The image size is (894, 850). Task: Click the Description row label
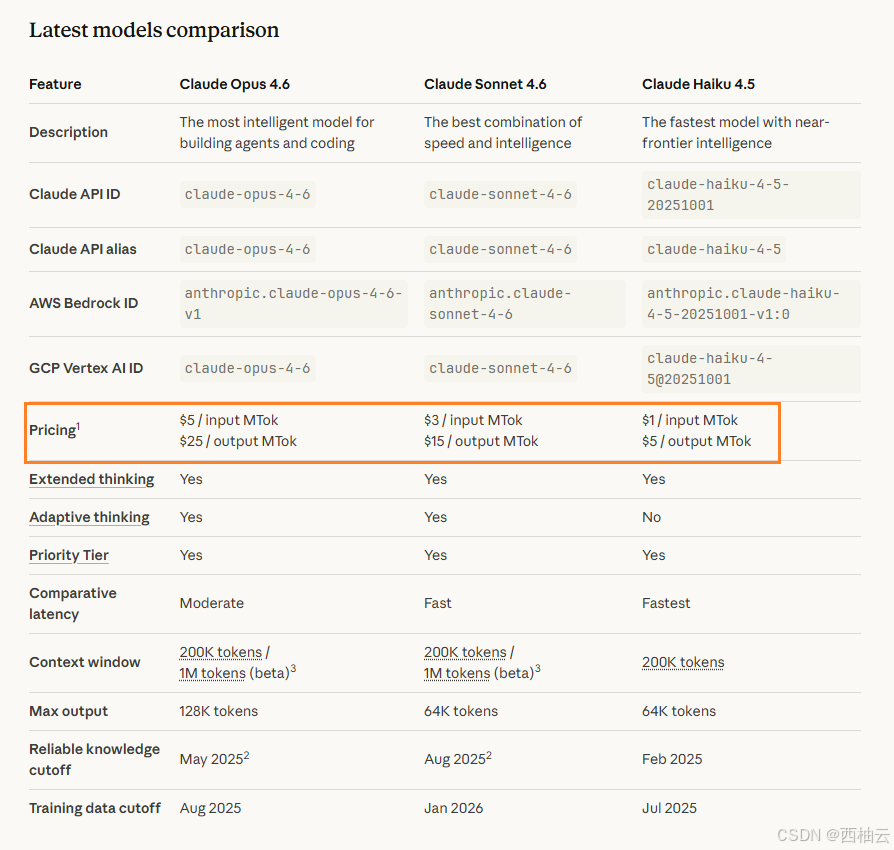pyautogui.click(x=68, y=132)
